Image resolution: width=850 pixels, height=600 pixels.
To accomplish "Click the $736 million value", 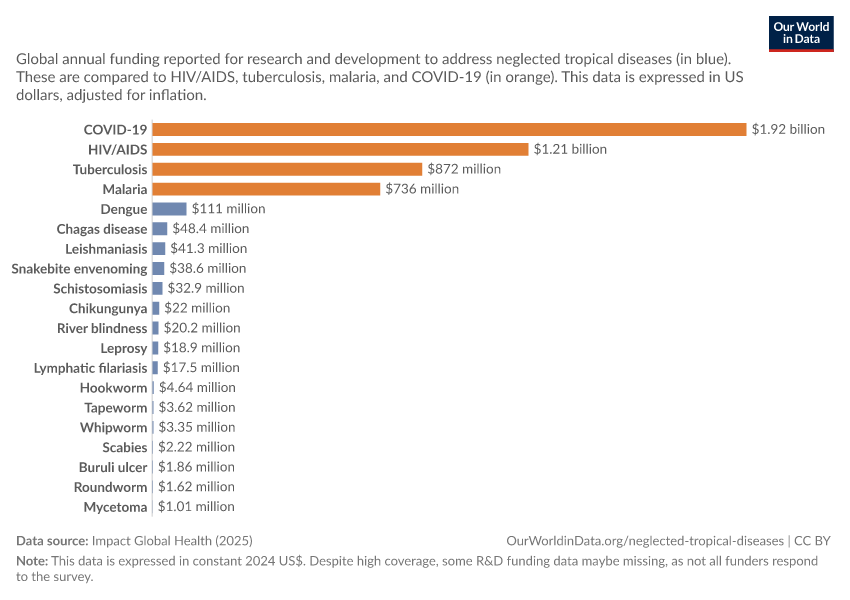I will click(x=422, y=189).
